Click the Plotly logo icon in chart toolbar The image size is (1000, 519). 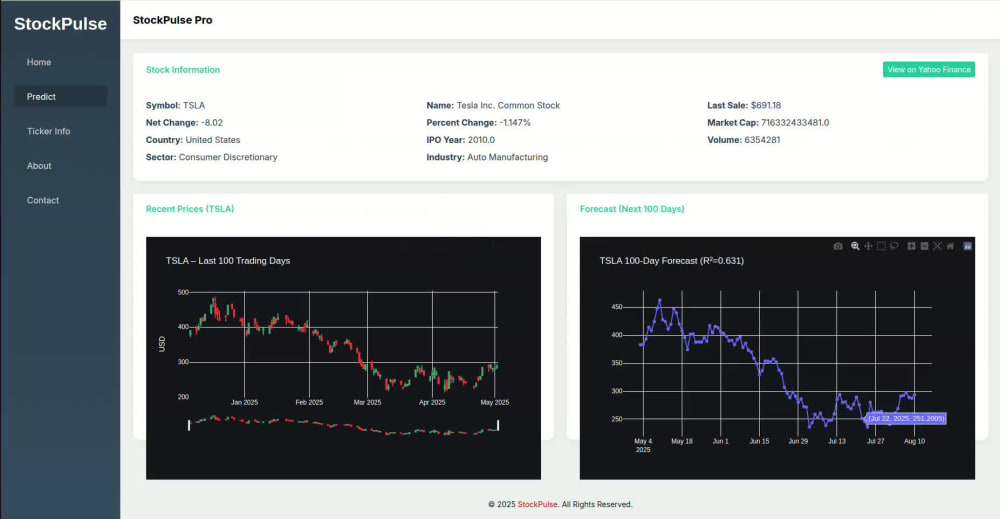click(967, 246)
